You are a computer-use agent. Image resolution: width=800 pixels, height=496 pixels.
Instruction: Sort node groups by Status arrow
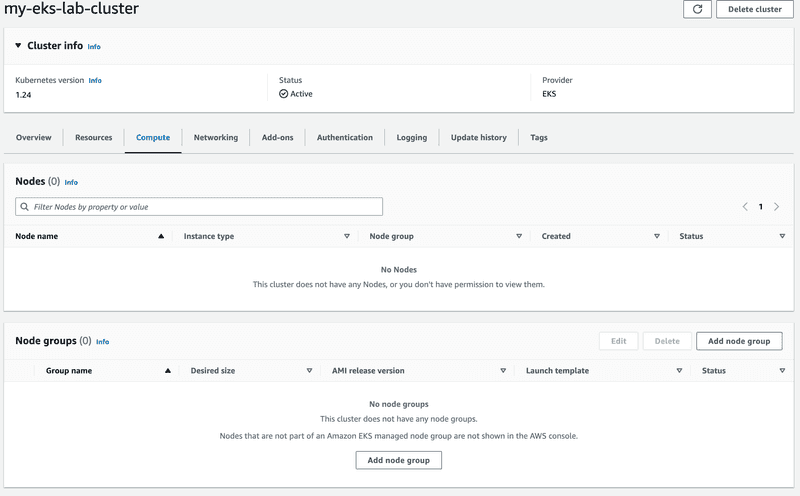(x=782, y=371)
